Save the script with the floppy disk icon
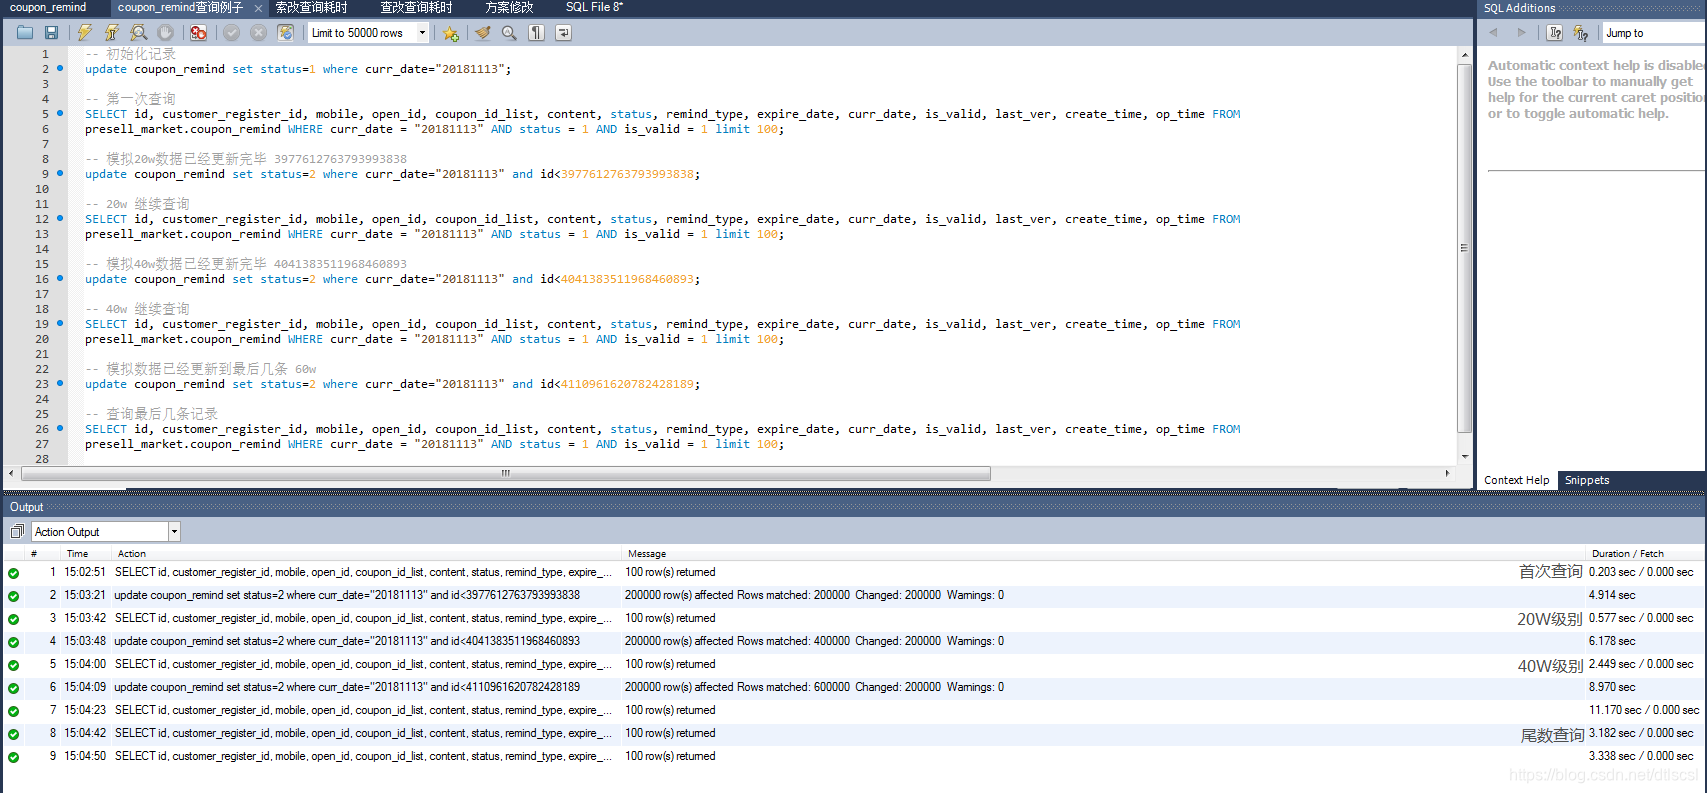This screenshot has height=793, width=1707. point(51,33)
